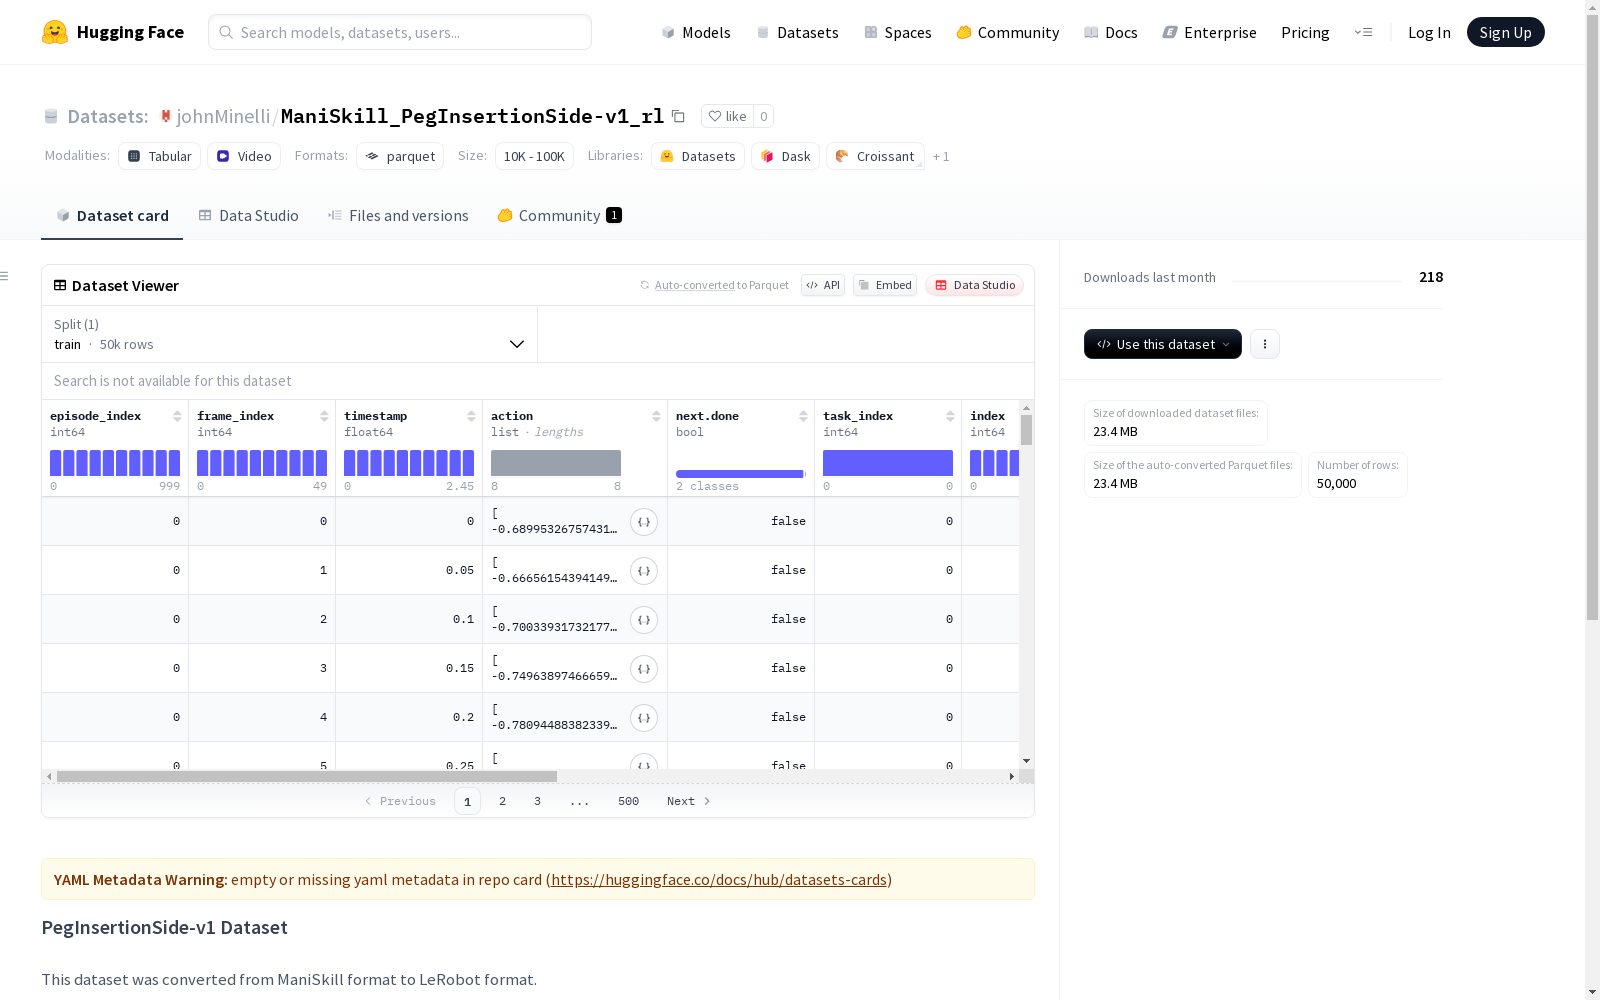Sort by frame_index column
This screenshot has width=1600, height=1000.
[324, 416]
